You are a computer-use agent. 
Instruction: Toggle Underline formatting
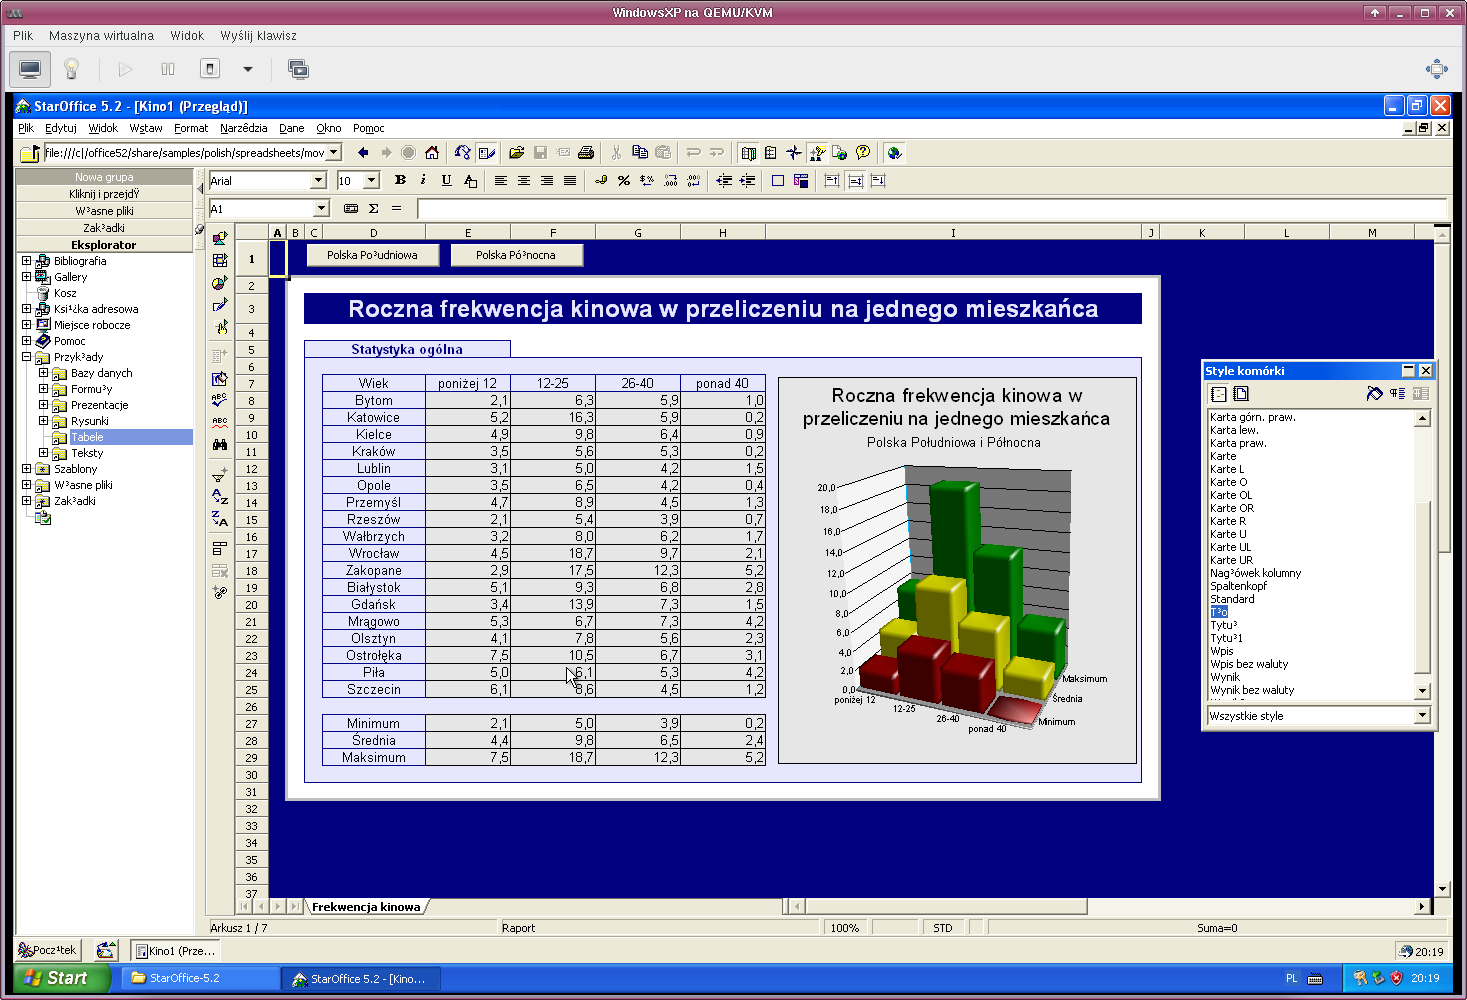447,181
